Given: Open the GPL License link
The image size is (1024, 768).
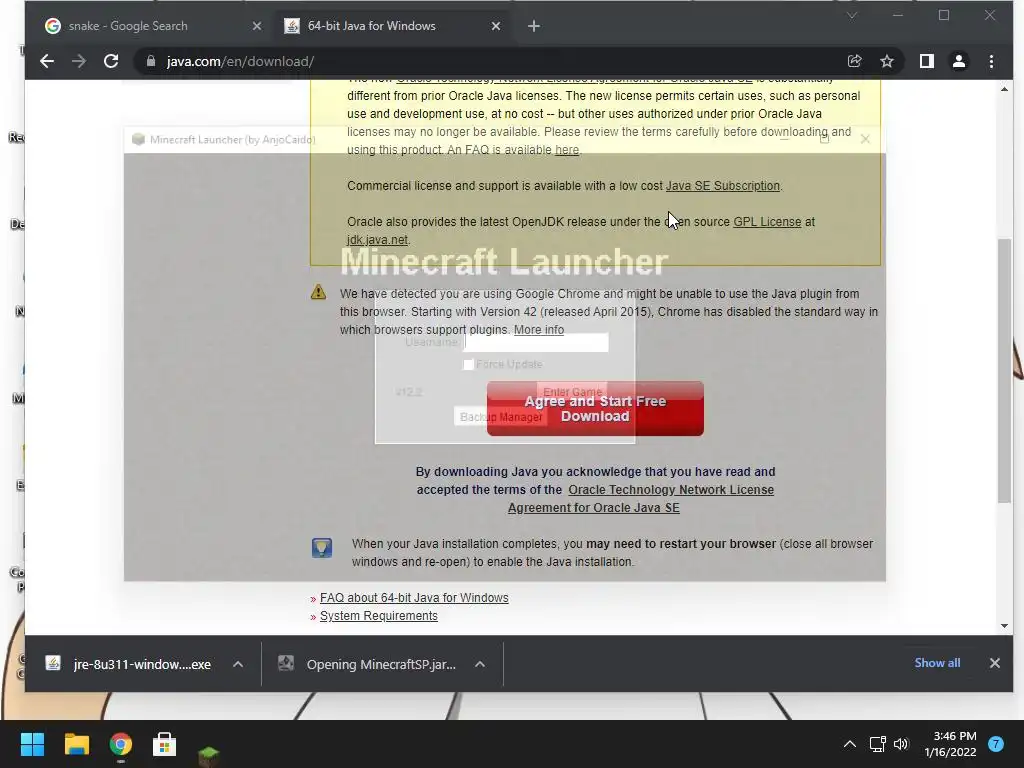Looking at the screenshot, I should click(x=767, y=222).
